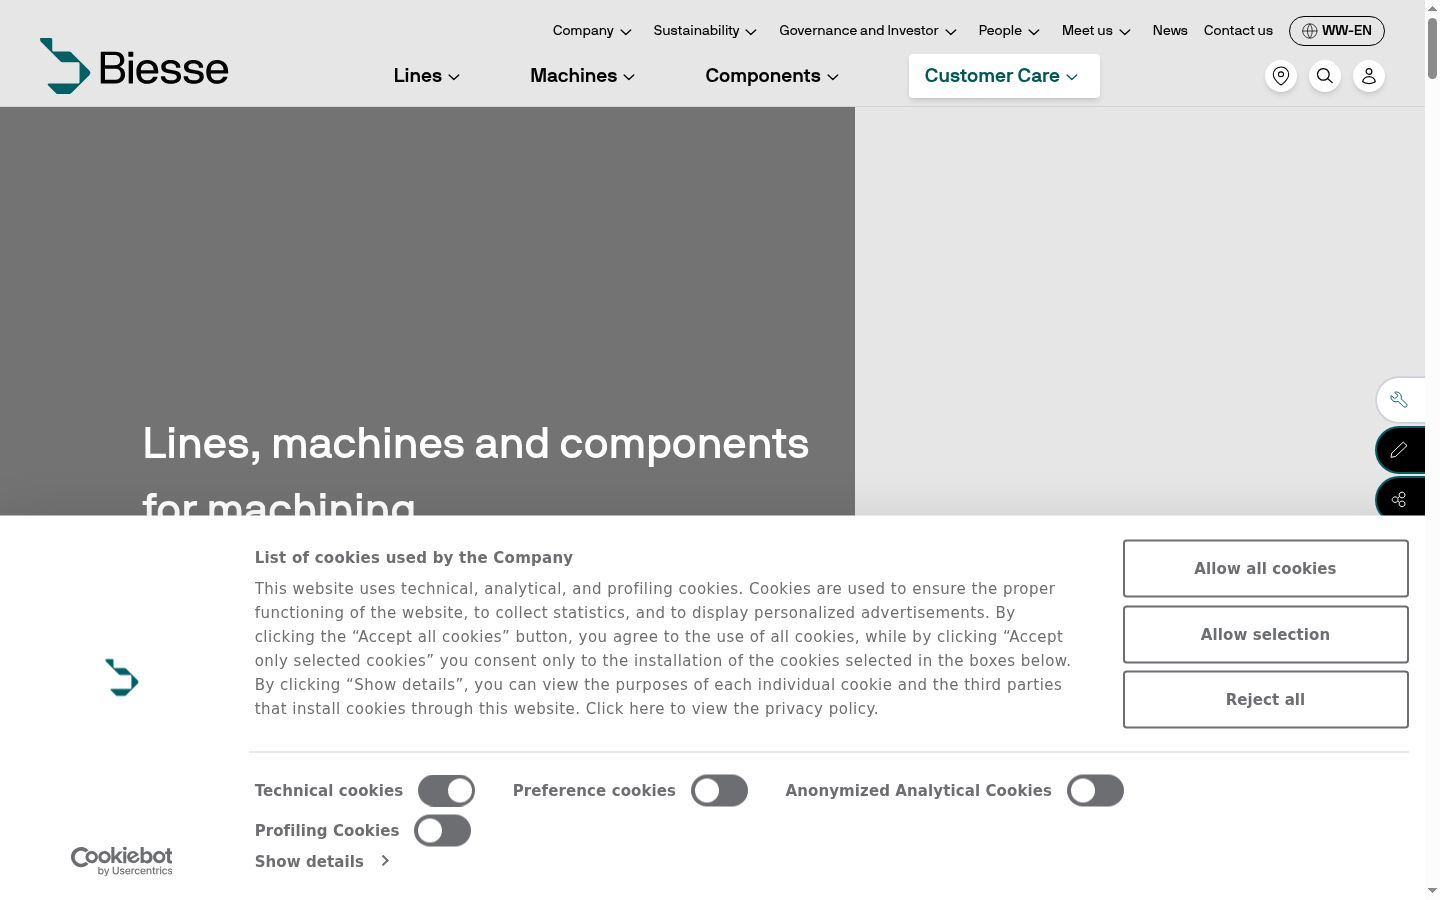Click 'Anonymized Analytical Cookies' label
The height and width of the screenshot is (900, 1440).
pyautogui.click(x=918, y=791)
